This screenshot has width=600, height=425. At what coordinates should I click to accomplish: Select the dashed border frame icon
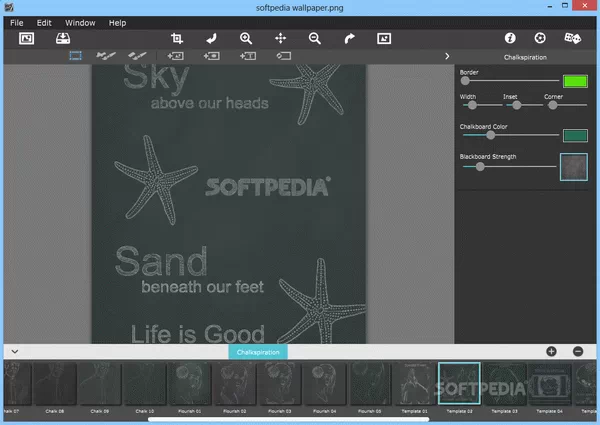75,56
